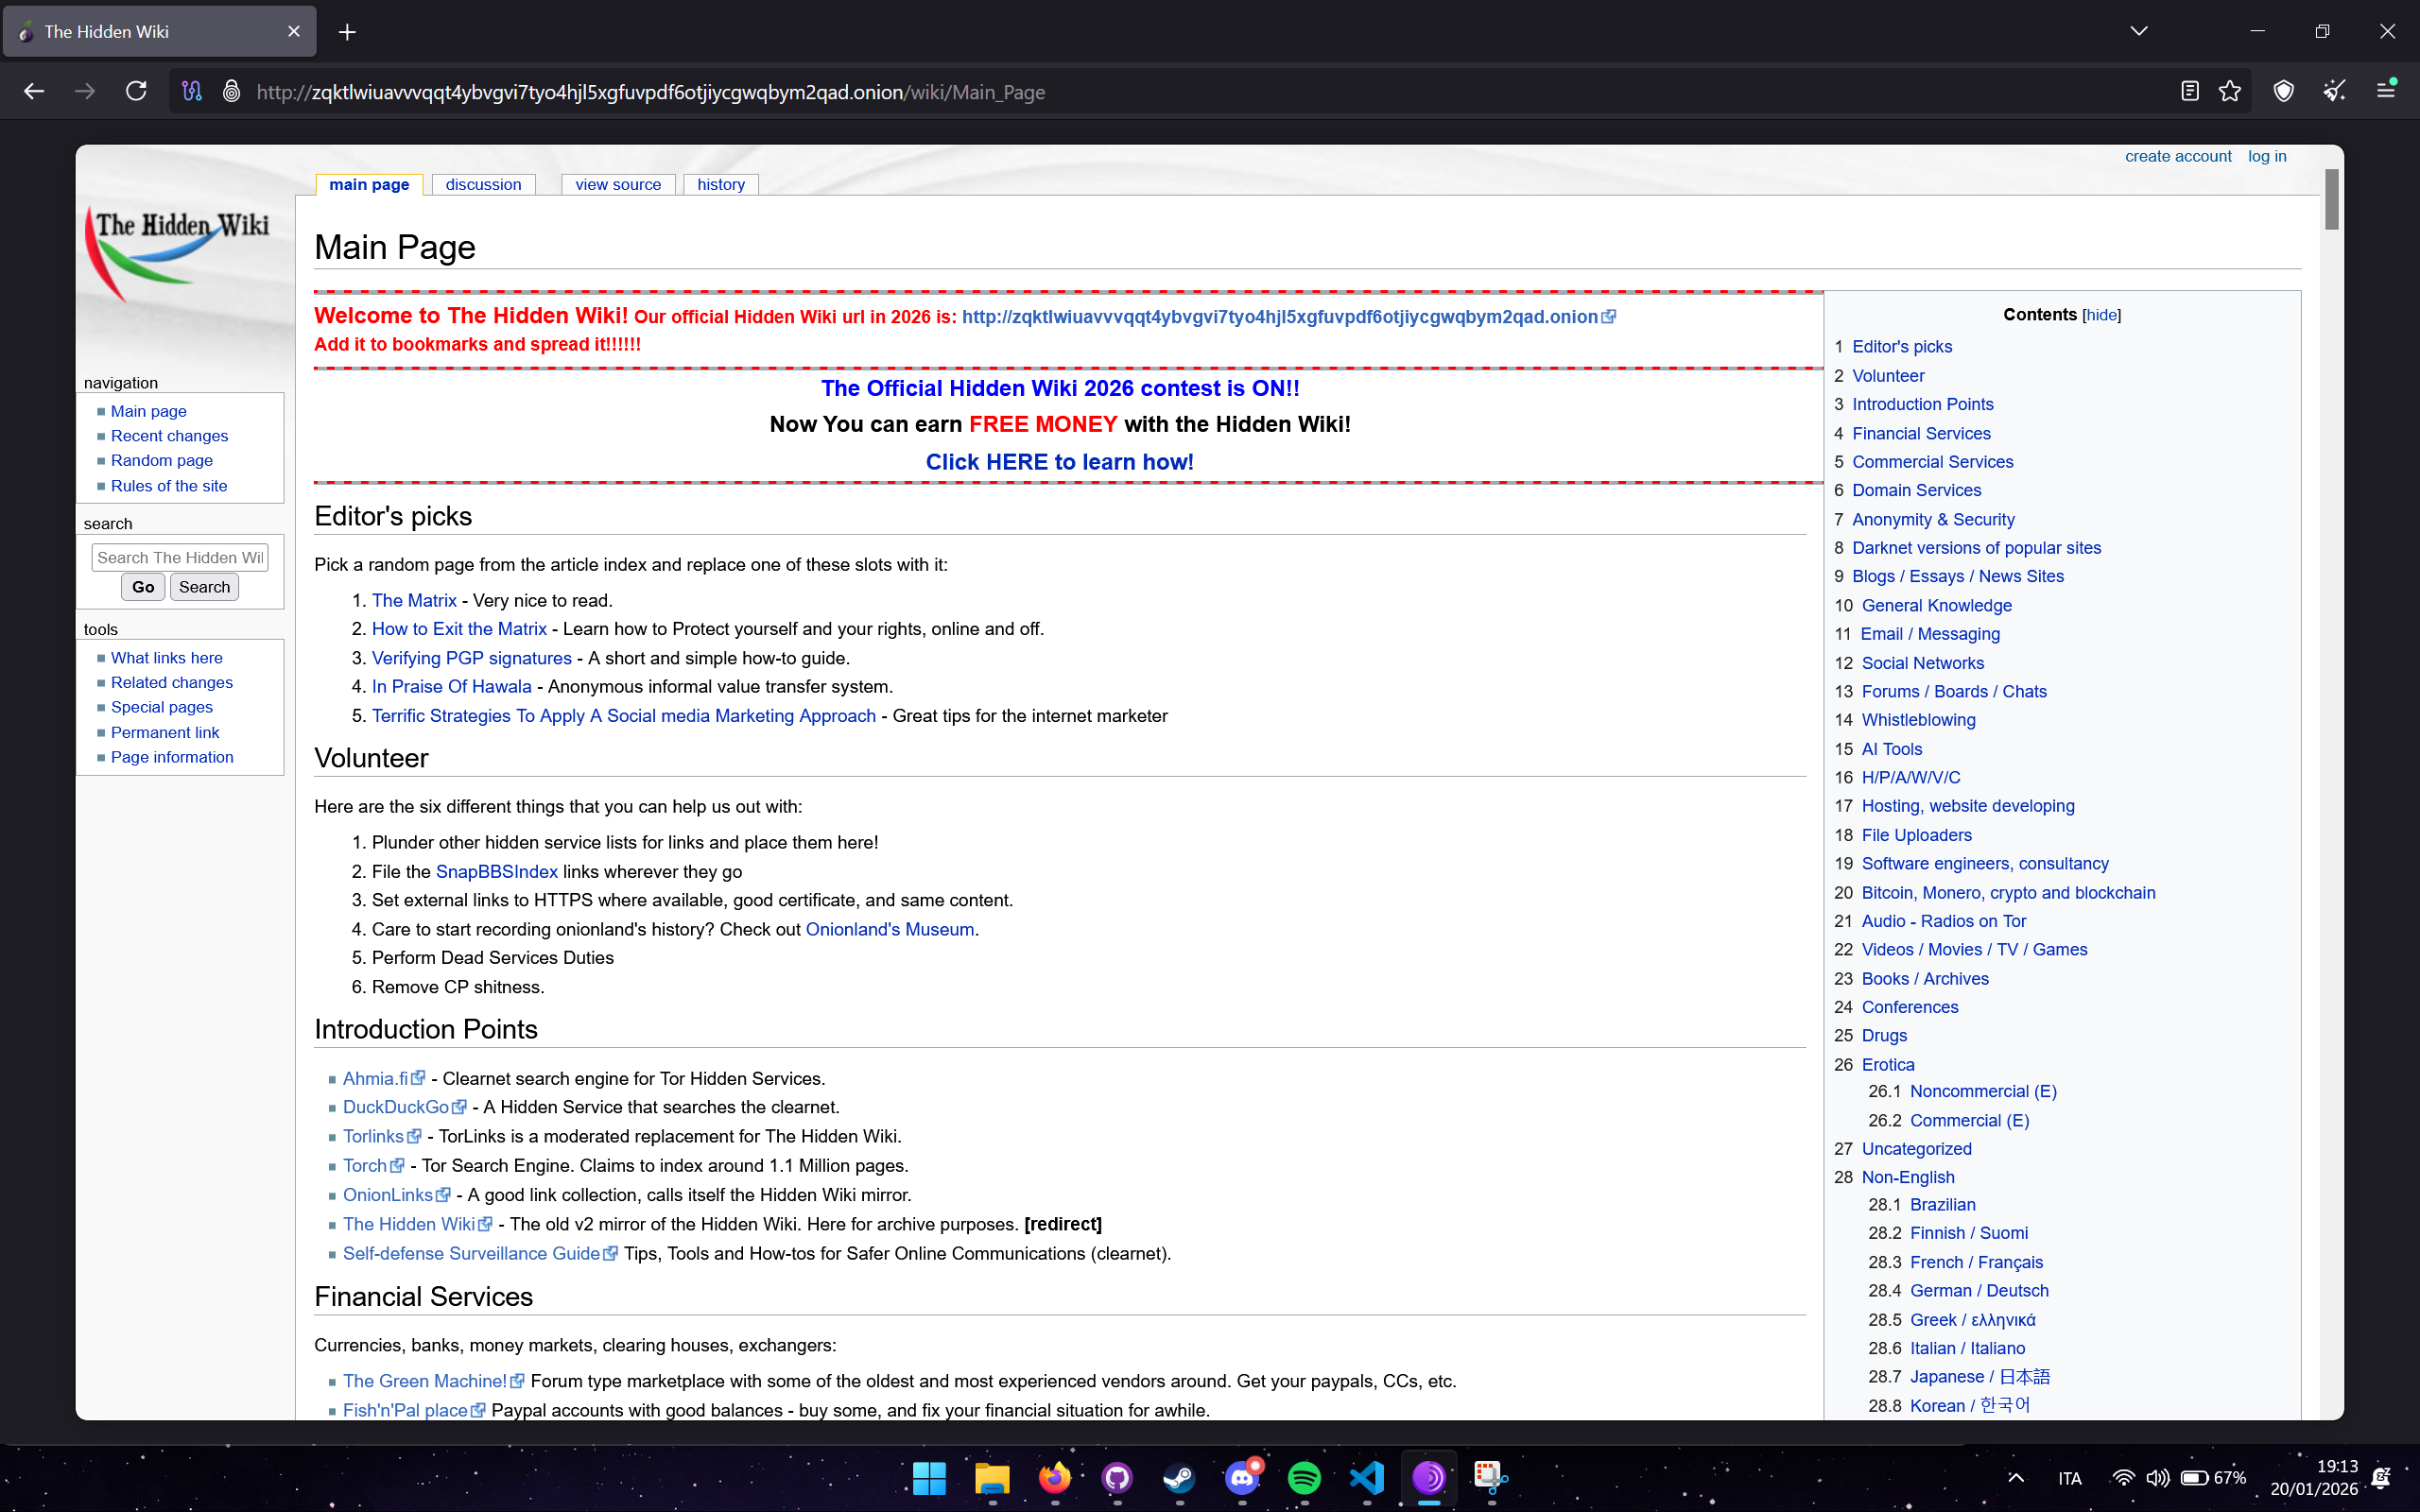Open the history tab
This screenshot has width=2420, height=1512.
point(720,185)
